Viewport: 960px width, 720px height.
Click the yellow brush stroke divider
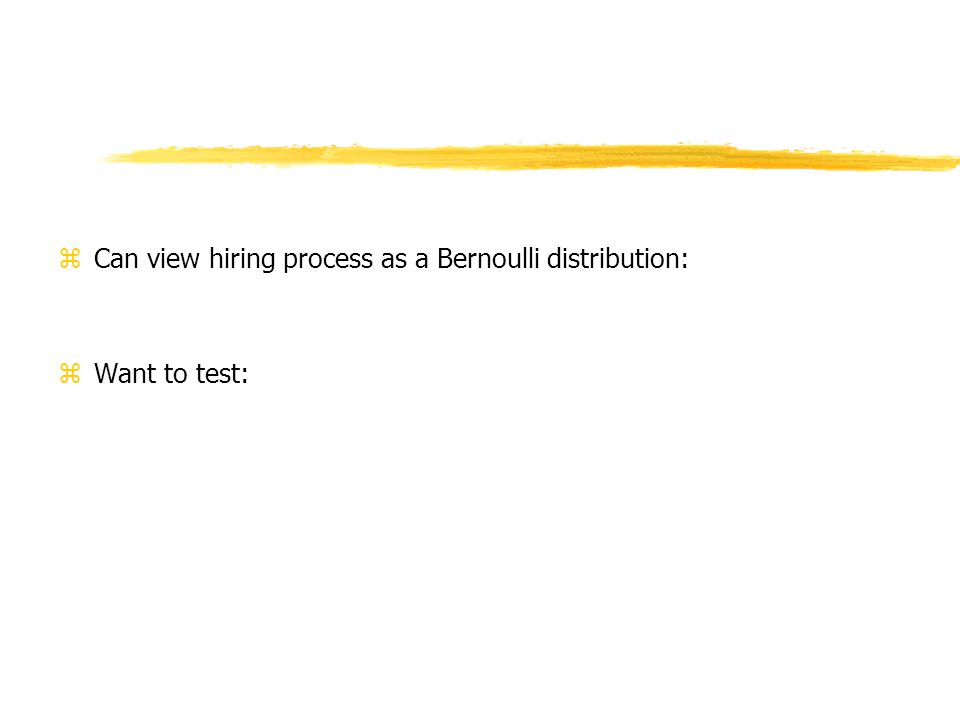click(x=530, y=157)
